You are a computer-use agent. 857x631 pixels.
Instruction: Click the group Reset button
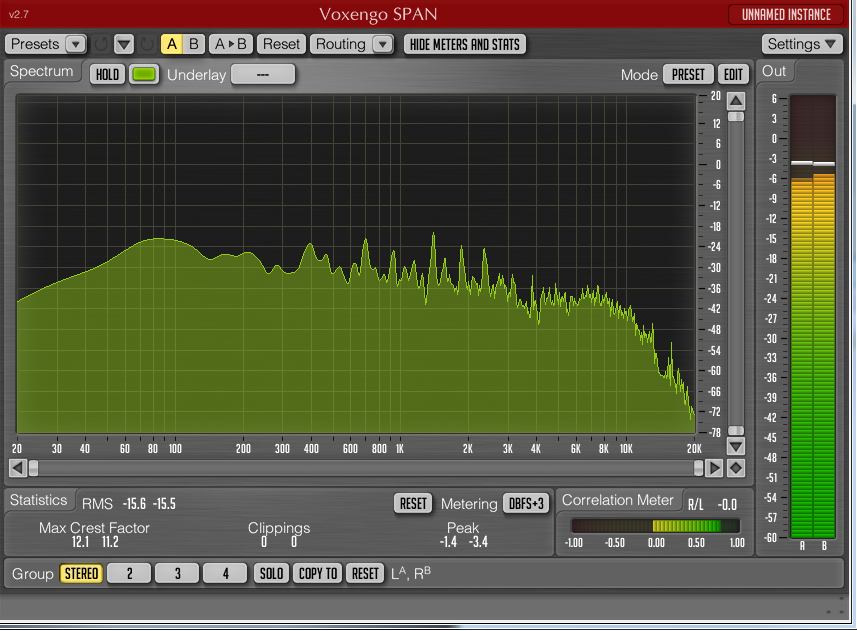tap(365, 574)
